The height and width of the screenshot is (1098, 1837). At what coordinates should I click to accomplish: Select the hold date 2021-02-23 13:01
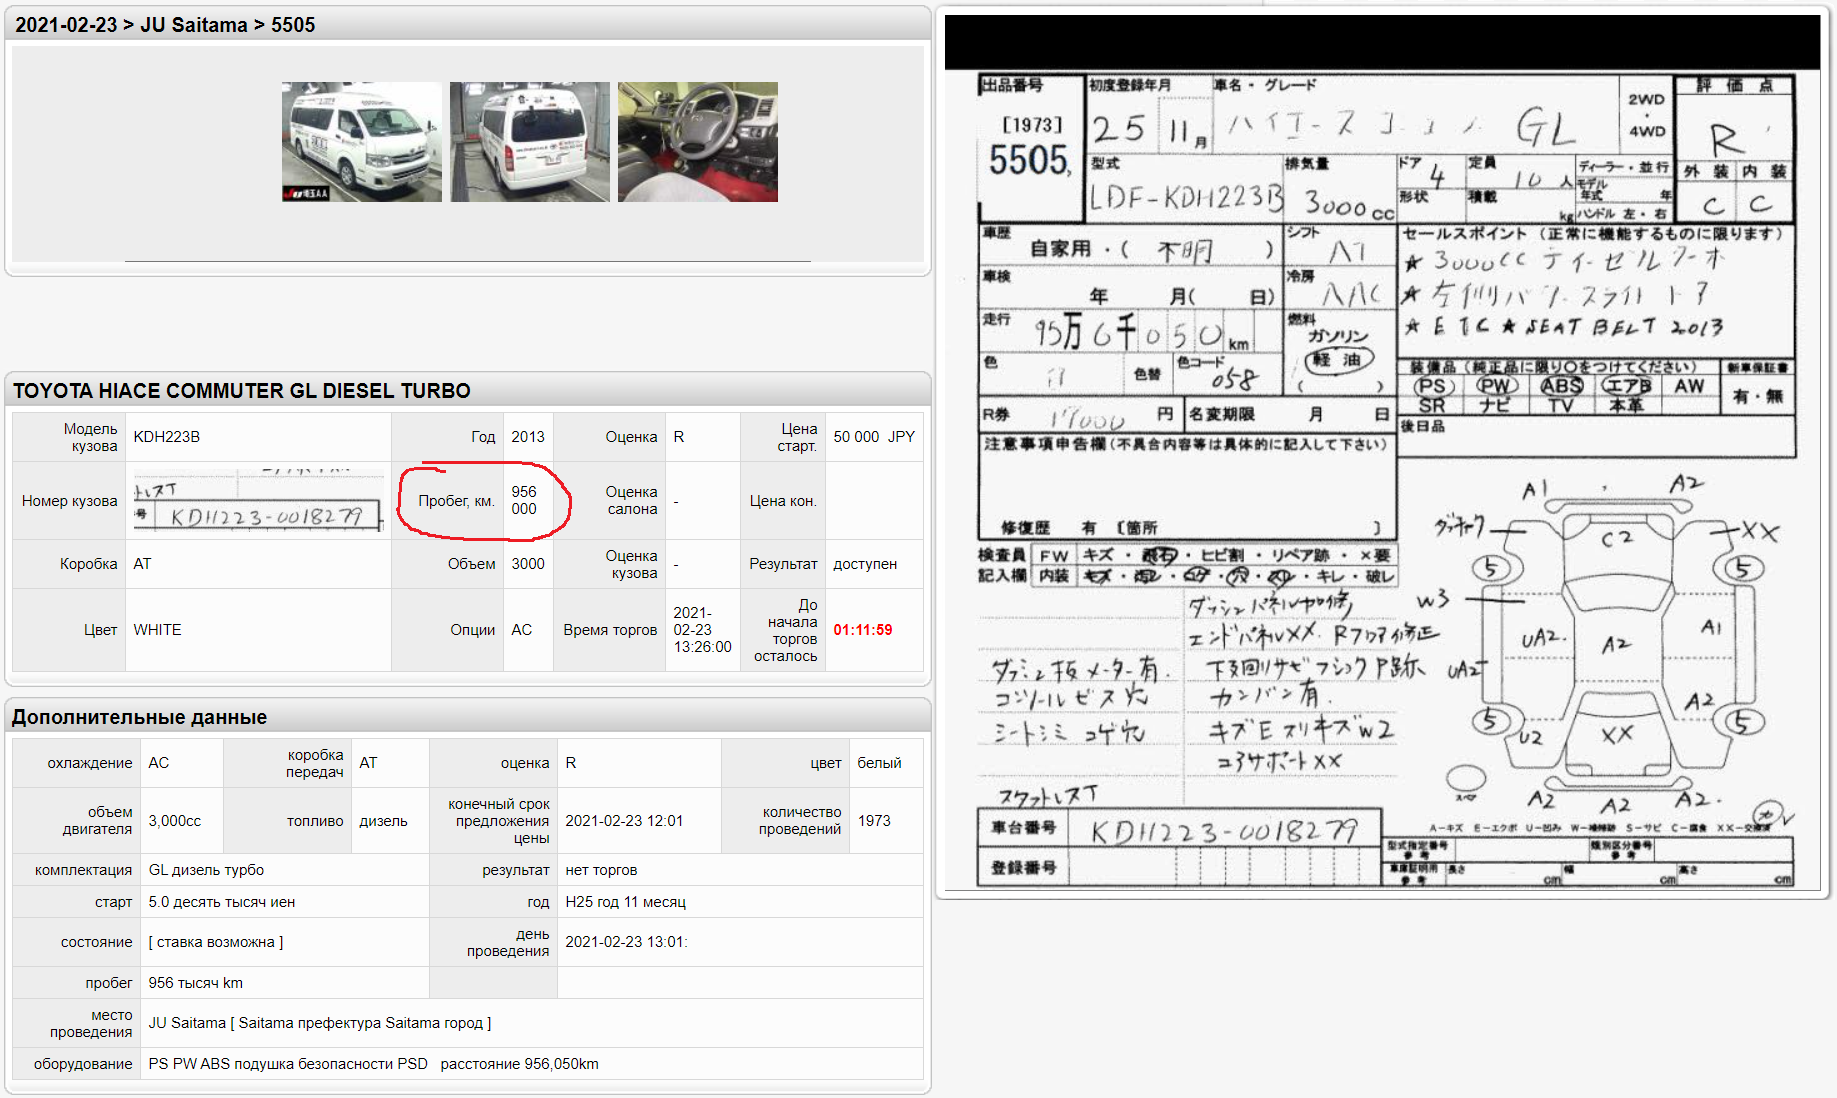626,942
